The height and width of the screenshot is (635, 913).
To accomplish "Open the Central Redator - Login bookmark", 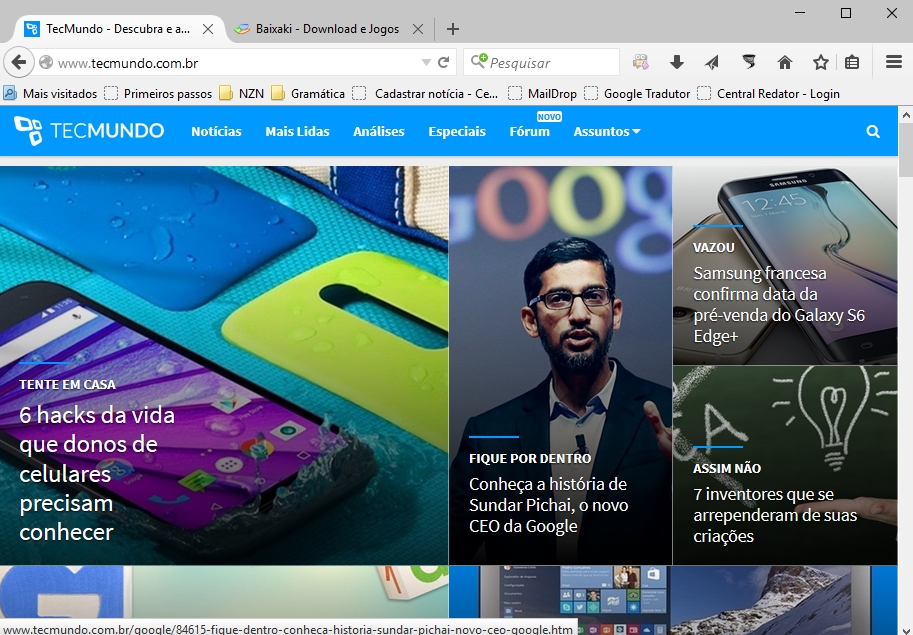I will (x=769, y=94).
